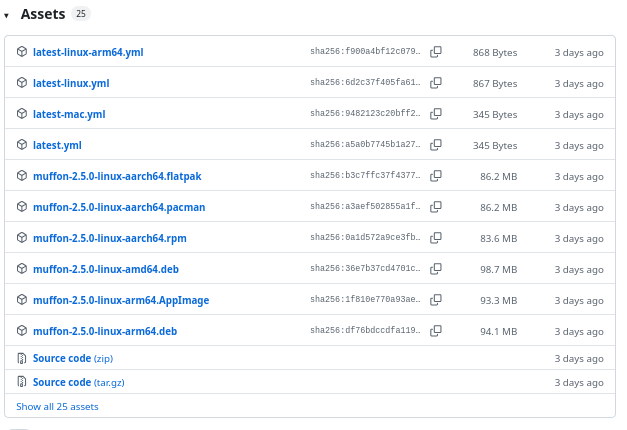Screen dimensions: 627x430
Task: Copy sha256 hash for latest-mac.yml
Action: coord(435,114)
